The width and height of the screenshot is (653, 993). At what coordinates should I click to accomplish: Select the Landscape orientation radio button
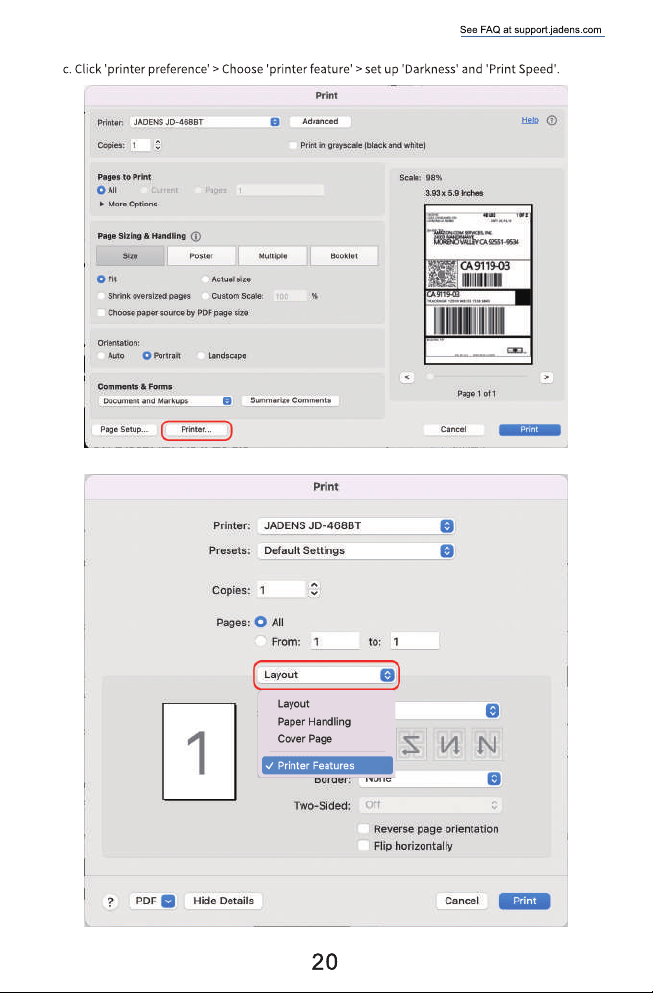tap(201, 356)
